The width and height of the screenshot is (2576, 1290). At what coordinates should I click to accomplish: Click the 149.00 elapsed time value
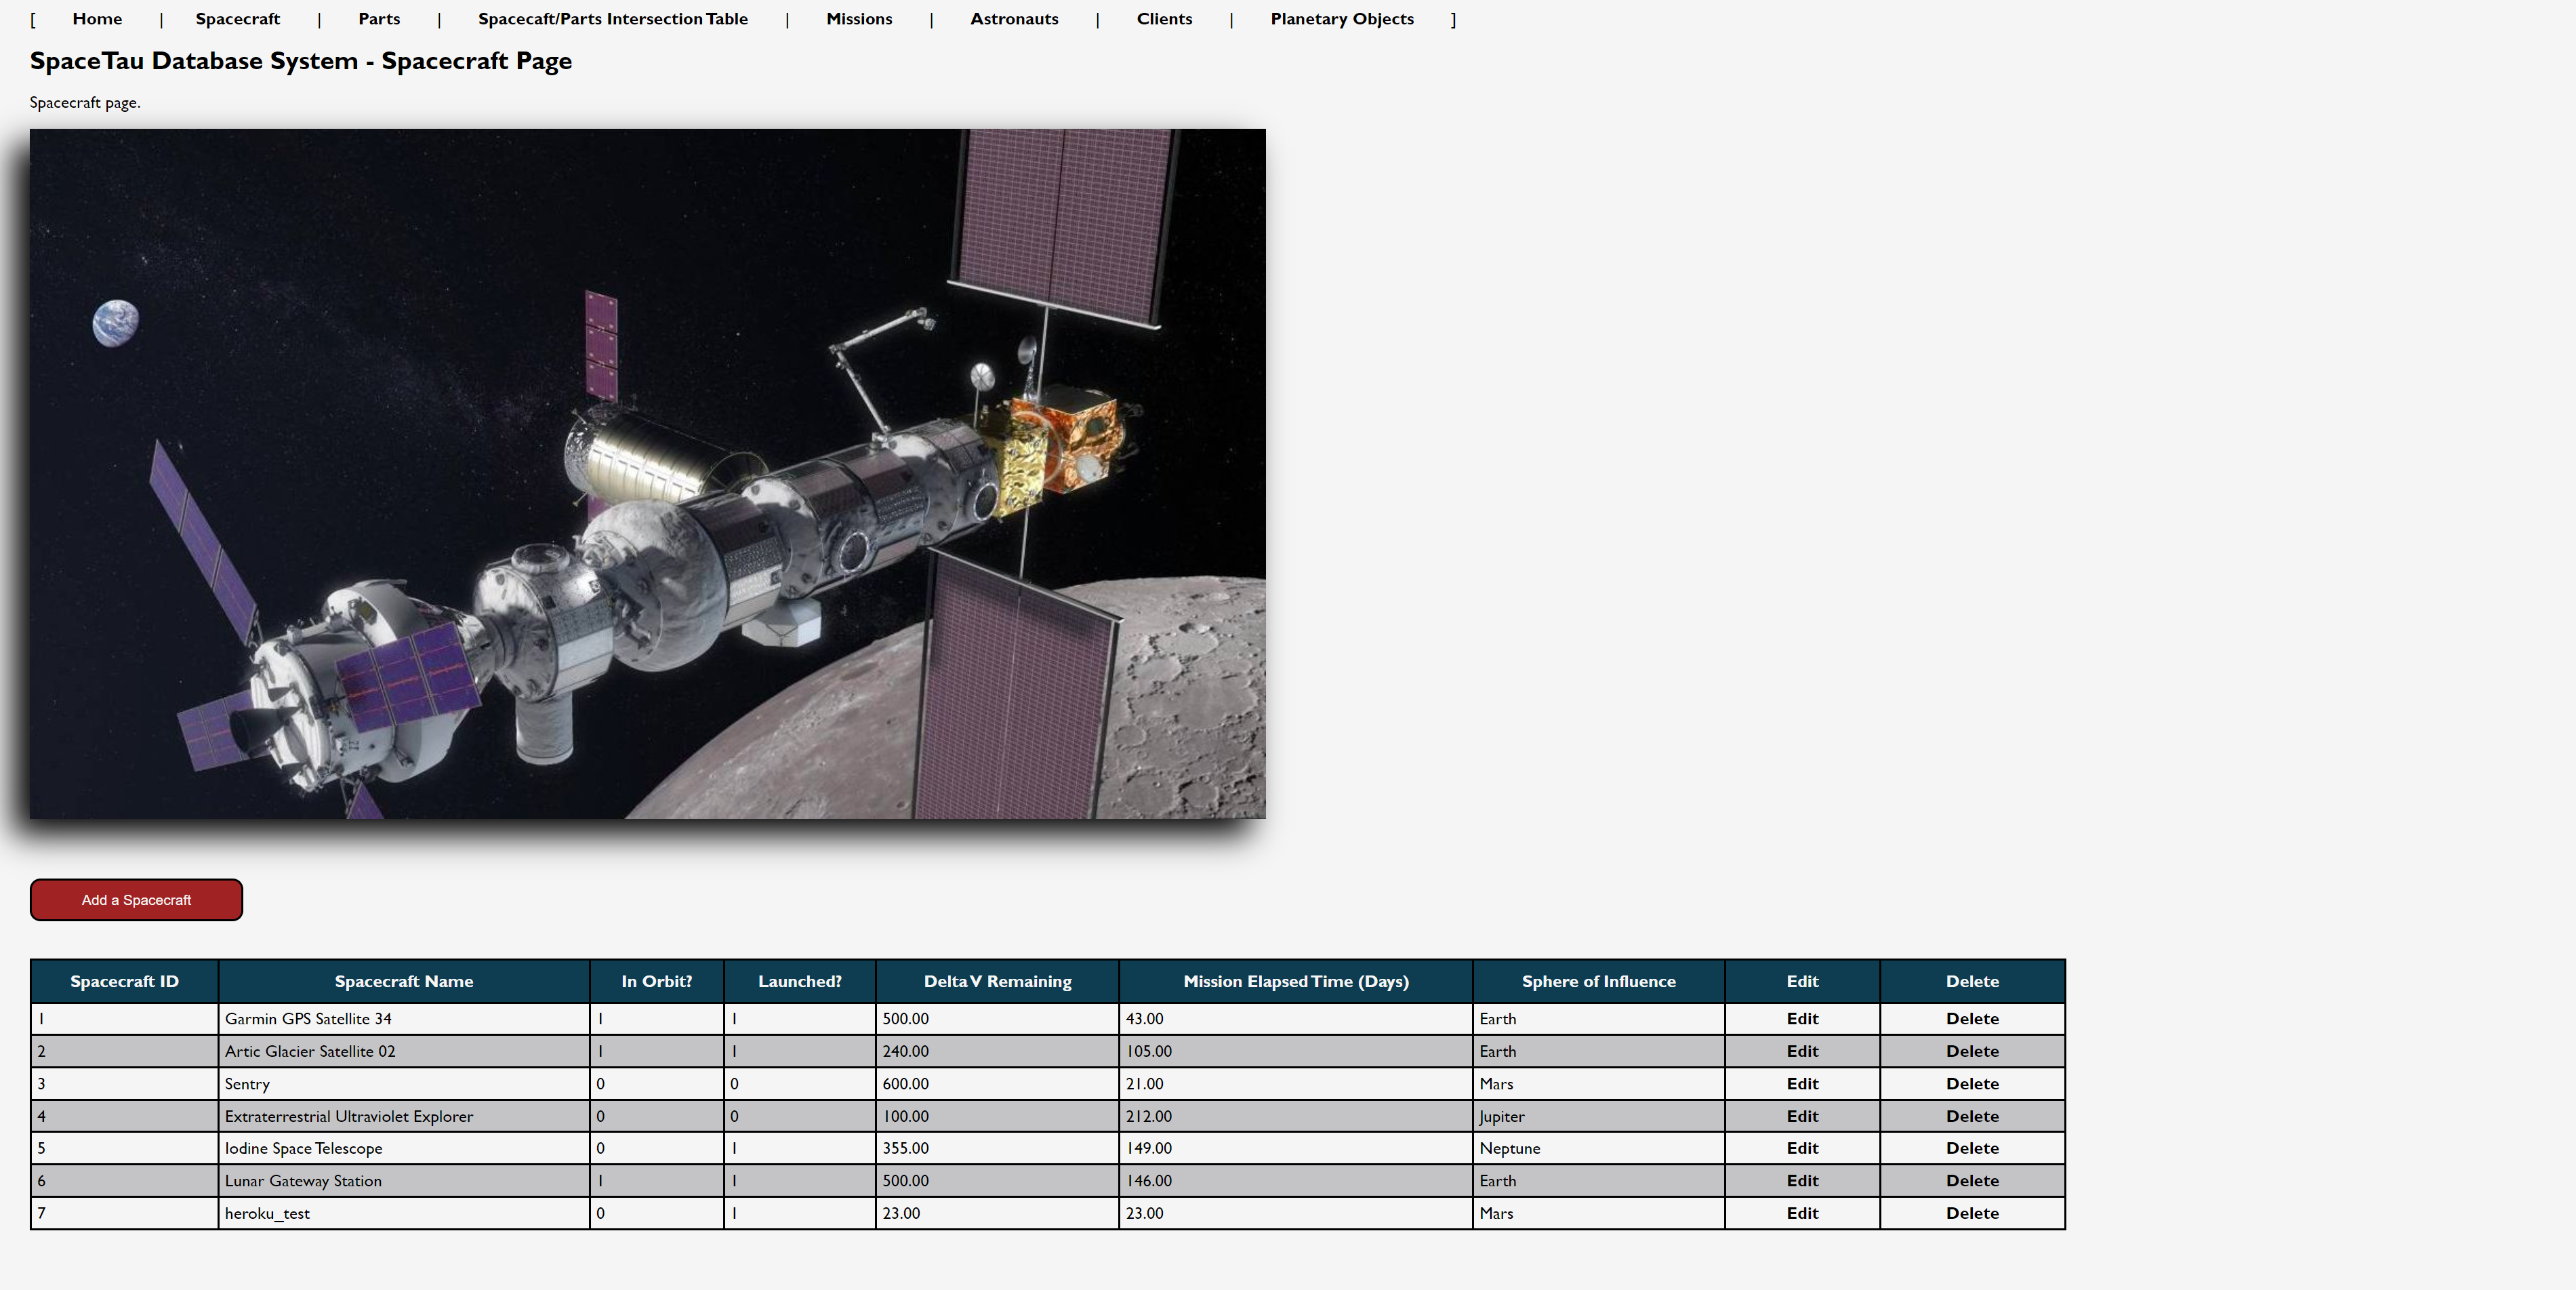(1296, 1148)
